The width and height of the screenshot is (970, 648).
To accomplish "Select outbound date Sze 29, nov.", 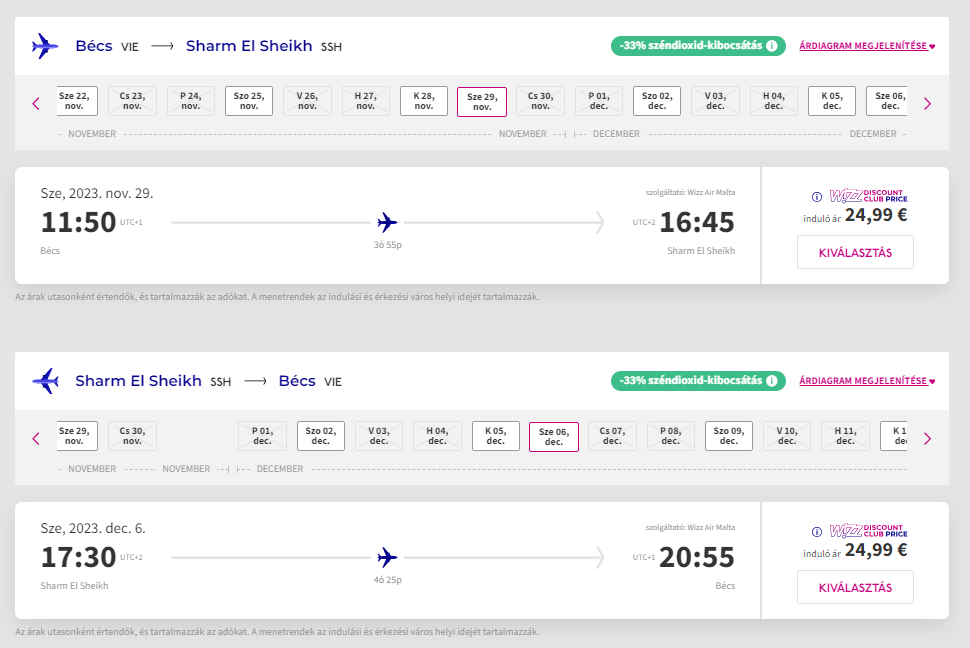I will tap(482, 102).
